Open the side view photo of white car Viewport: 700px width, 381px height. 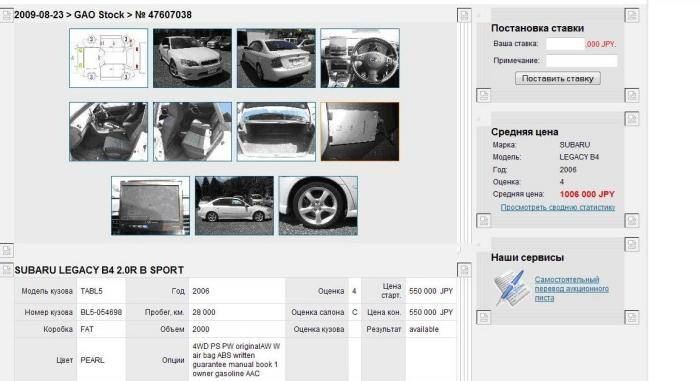(x=234, y=206)
